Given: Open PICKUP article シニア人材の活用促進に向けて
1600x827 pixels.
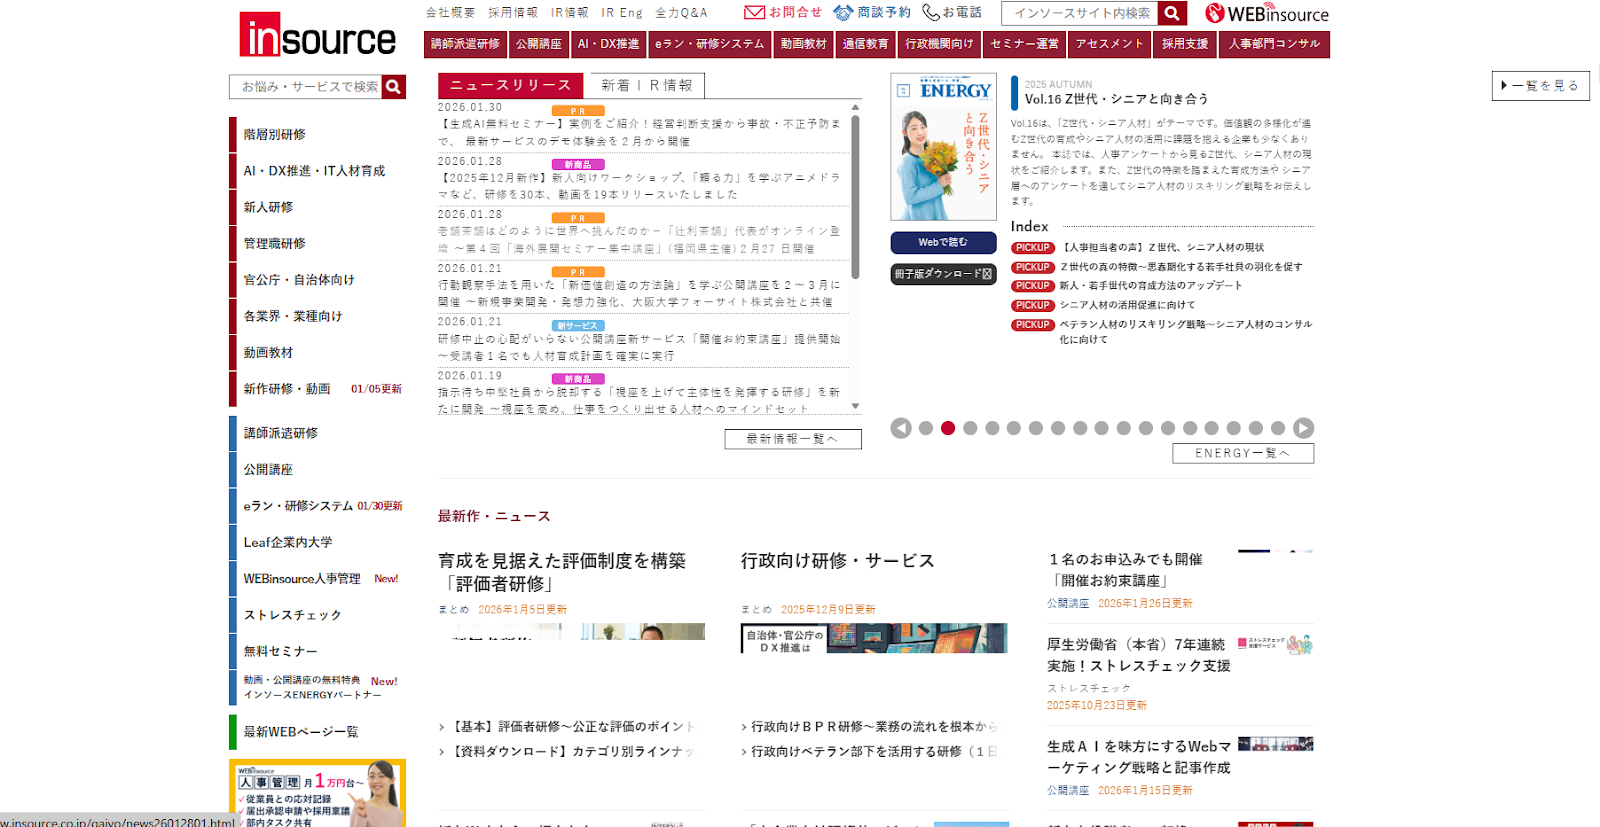Looking at the screenshot, I should (1127, 305).
